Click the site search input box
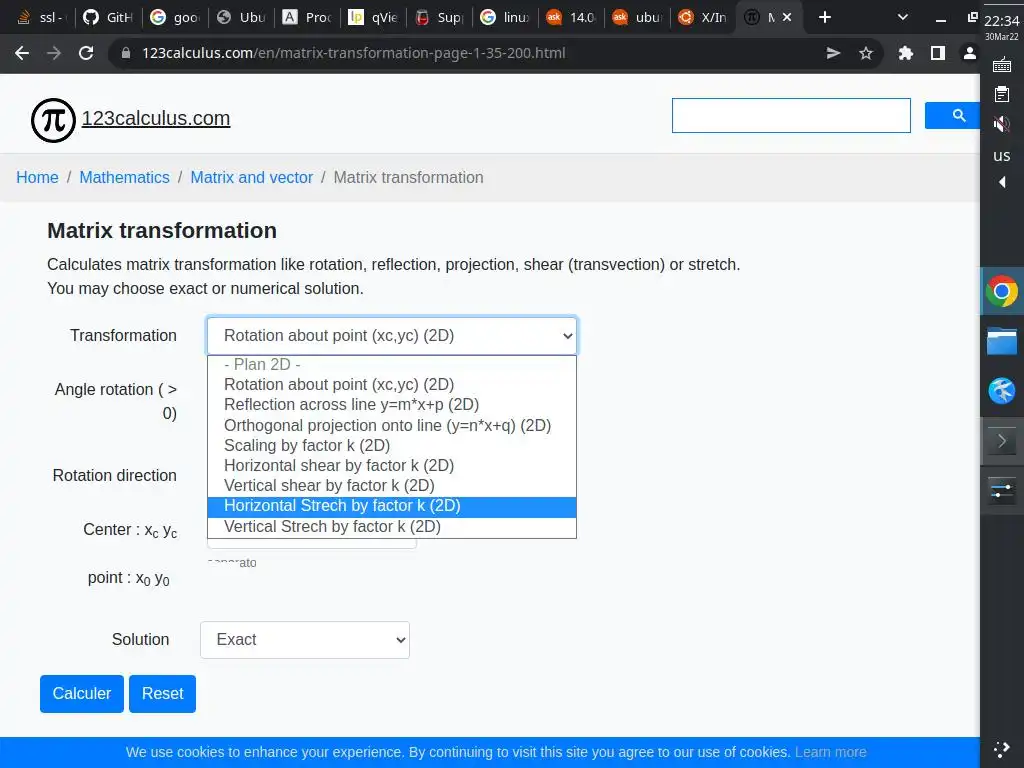This screenshot has height=768, width=1024. coord(791,116)
